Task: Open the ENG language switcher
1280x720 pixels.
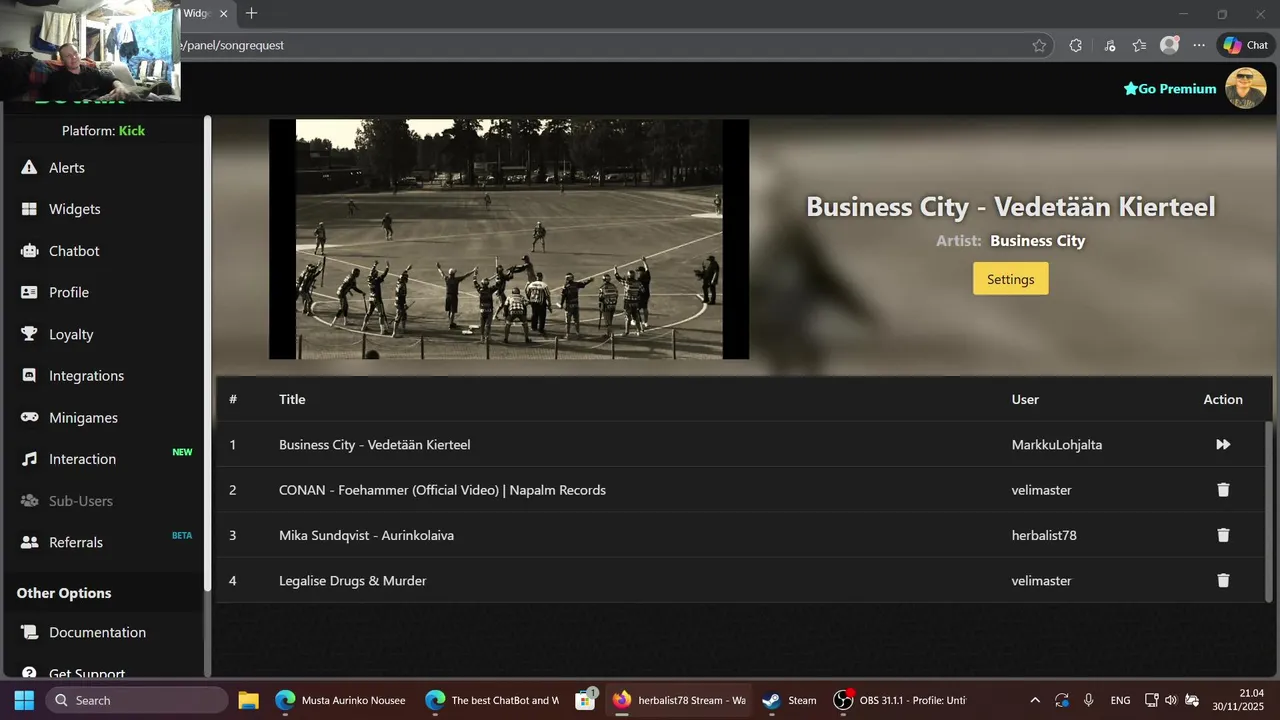Action: (x=1121, y=700)
